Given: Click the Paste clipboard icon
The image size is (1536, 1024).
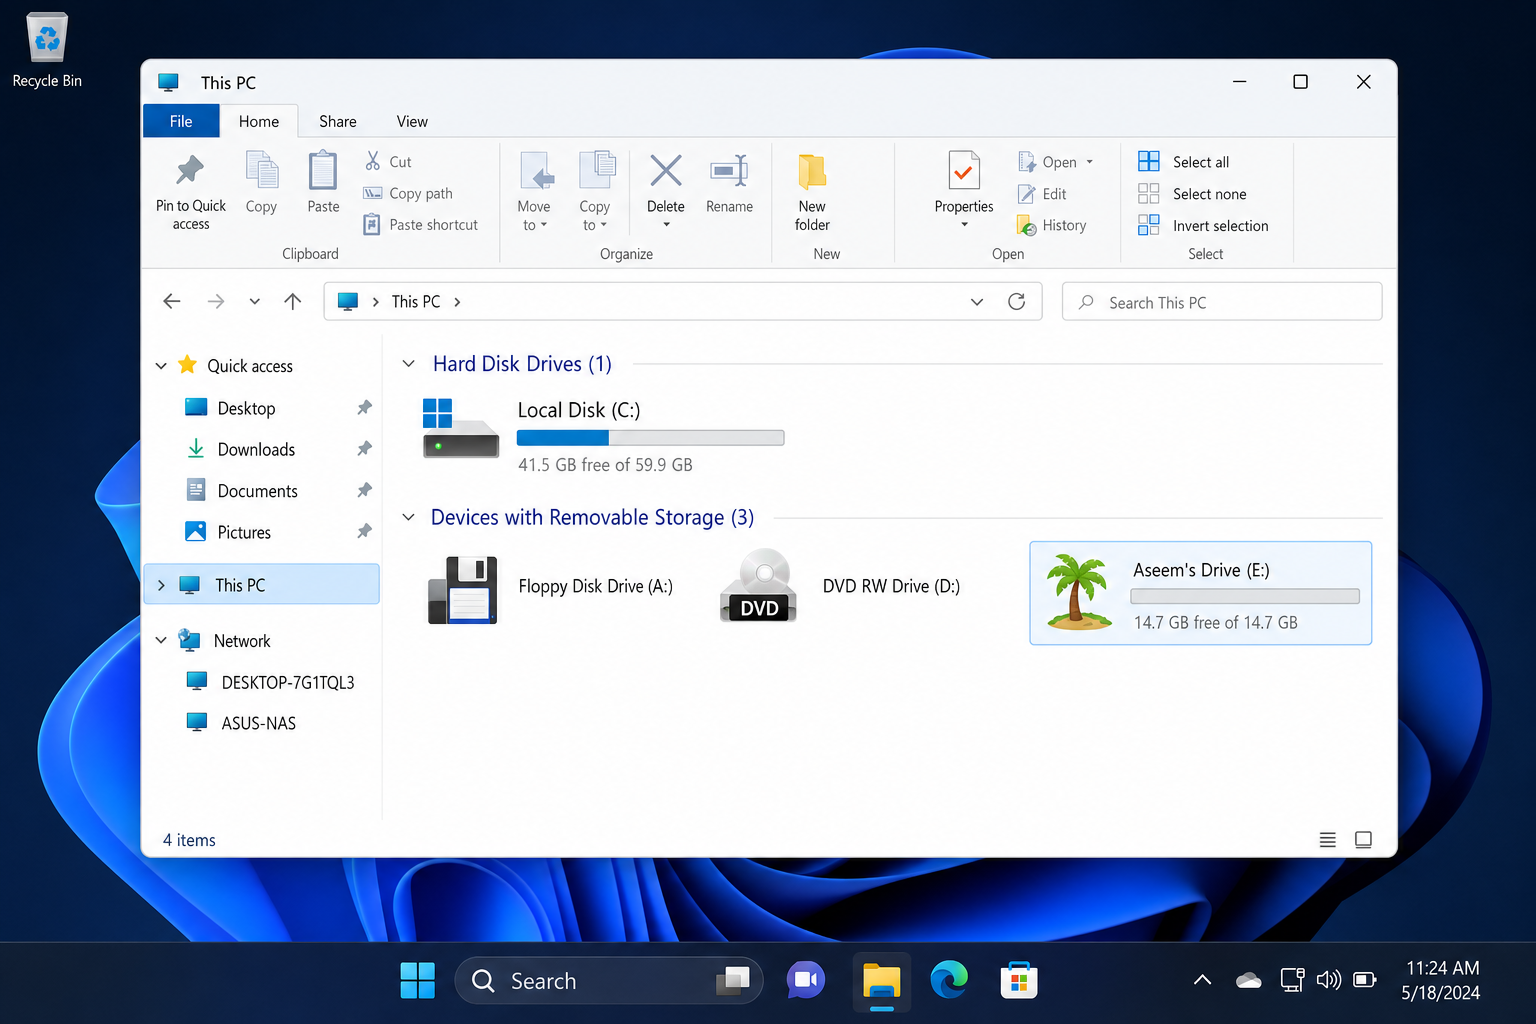Looking at the screenshot, I should click(323, 170).
